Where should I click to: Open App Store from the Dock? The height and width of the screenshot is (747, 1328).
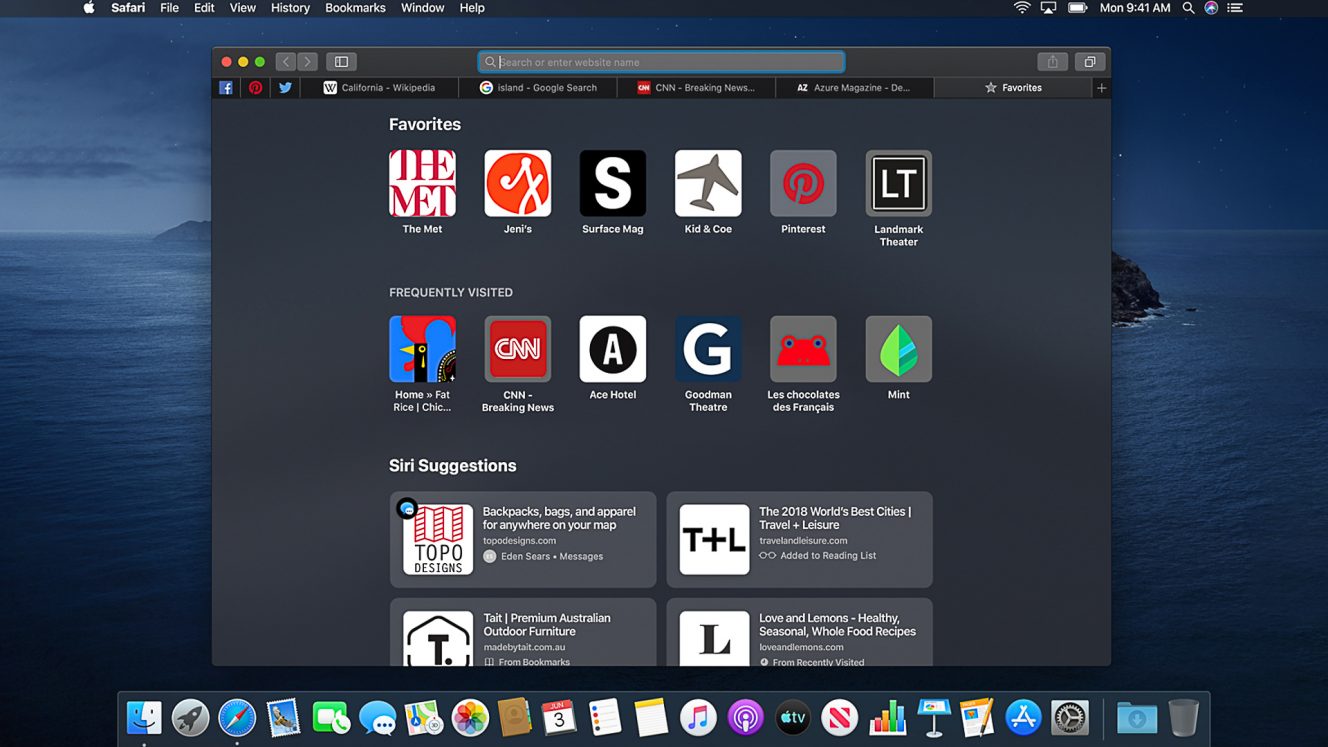[1023, 717]
